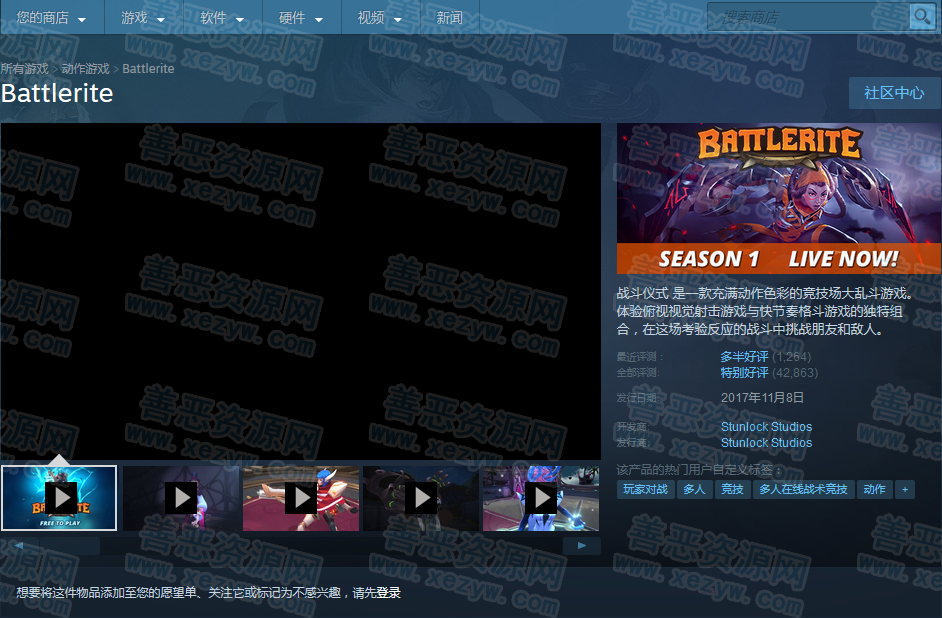The width and height of the screenshot is (942, 618).
Task: Add a tag with the plus button
Action: pos(905,489)
